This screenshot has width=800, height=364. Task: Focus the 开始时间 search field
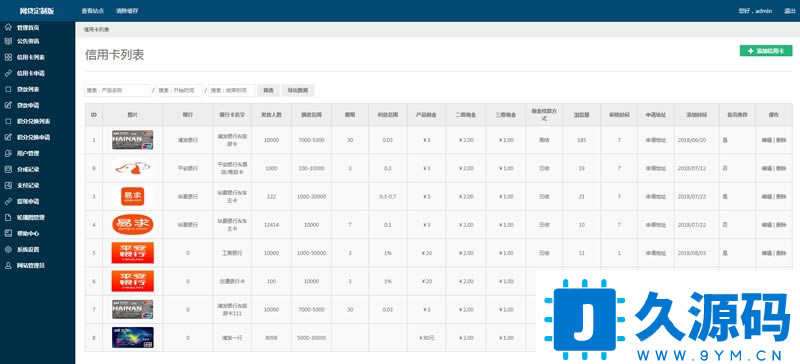[180, 90]
